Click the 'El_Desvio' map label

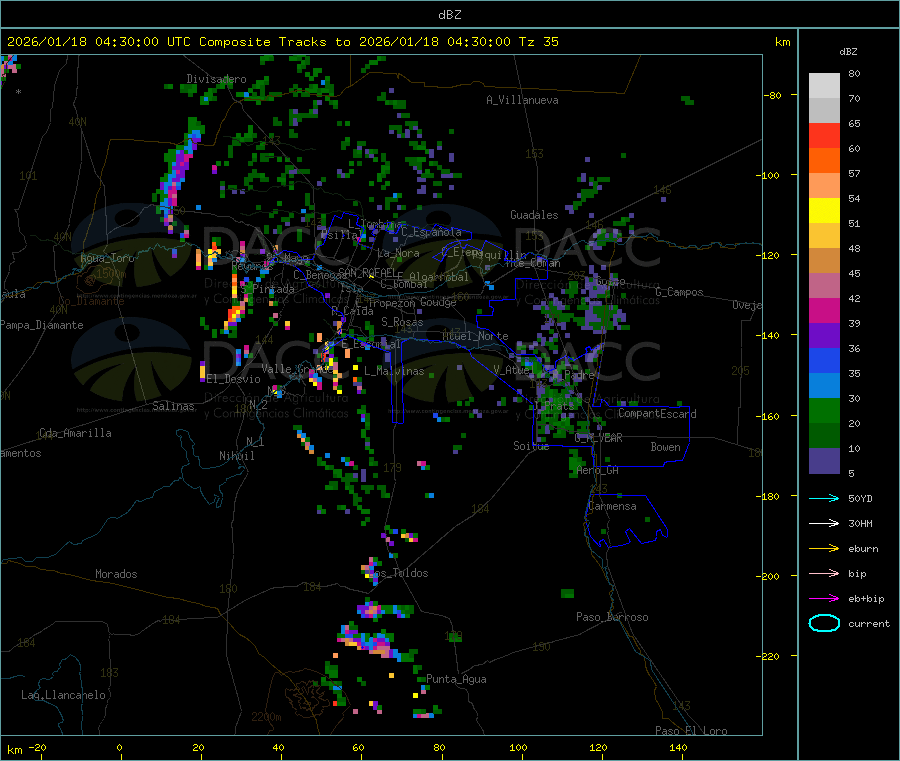click(x=234, y=379)
